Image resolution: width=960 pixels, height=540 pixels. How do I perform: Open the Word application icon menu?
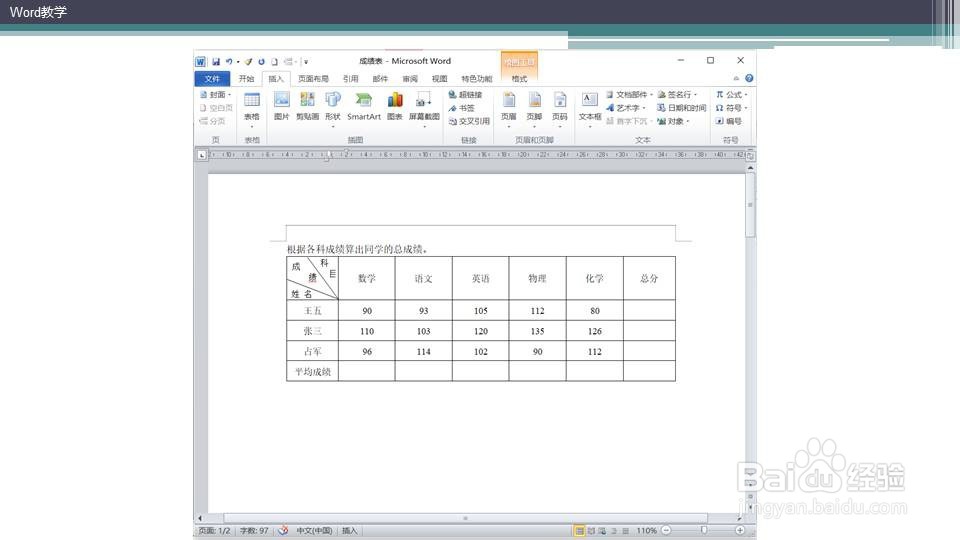(200, 62)
